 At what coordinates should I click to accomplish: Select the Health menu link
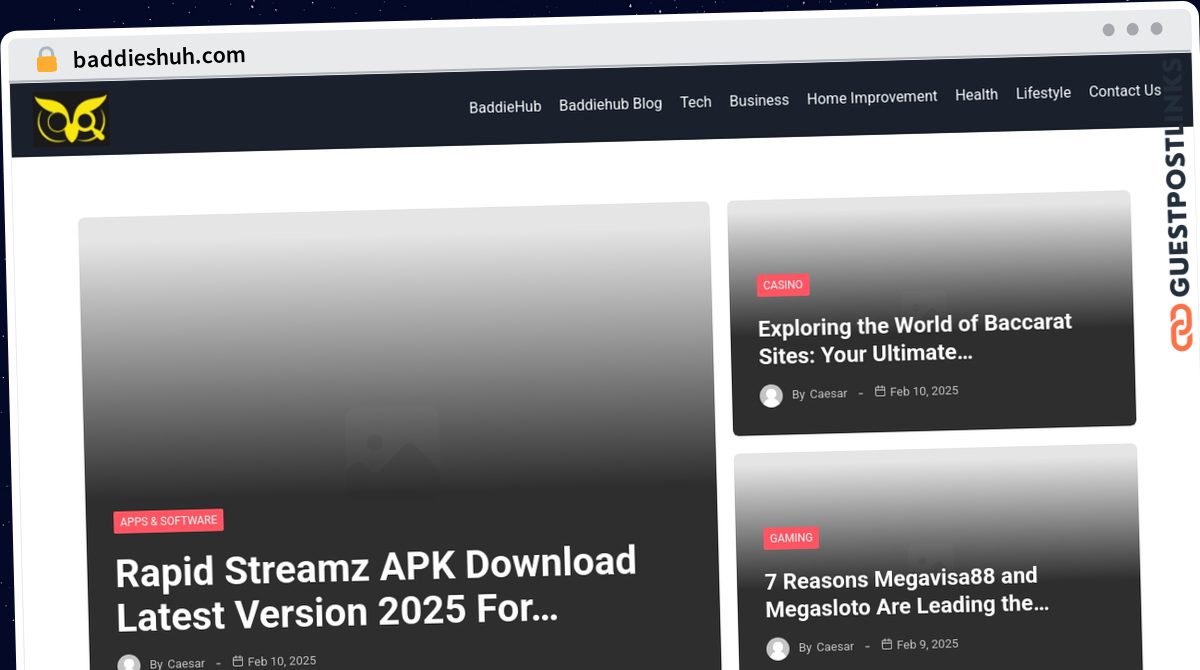pyautogui.click(x=976, y=94)
